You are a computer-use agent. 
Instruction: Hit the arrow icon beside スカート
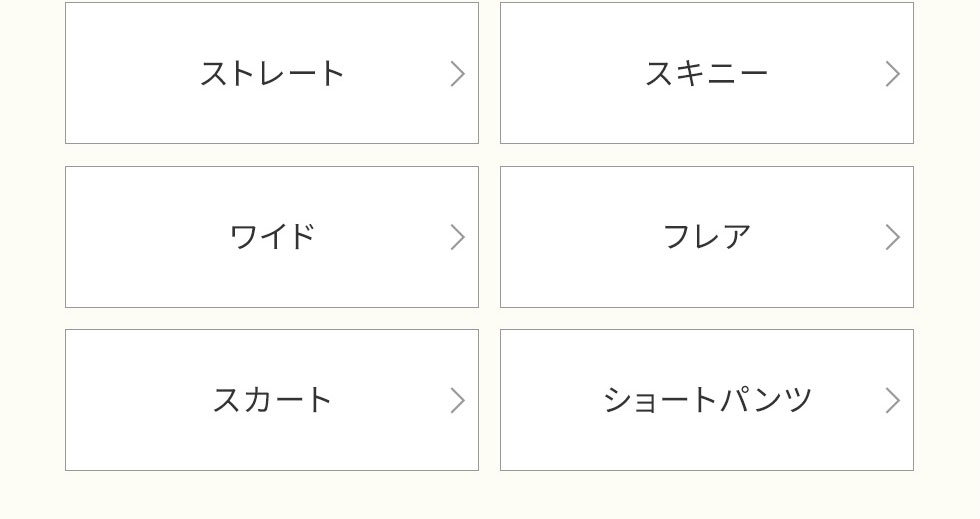pyautogui.click(x=457, y=401)
